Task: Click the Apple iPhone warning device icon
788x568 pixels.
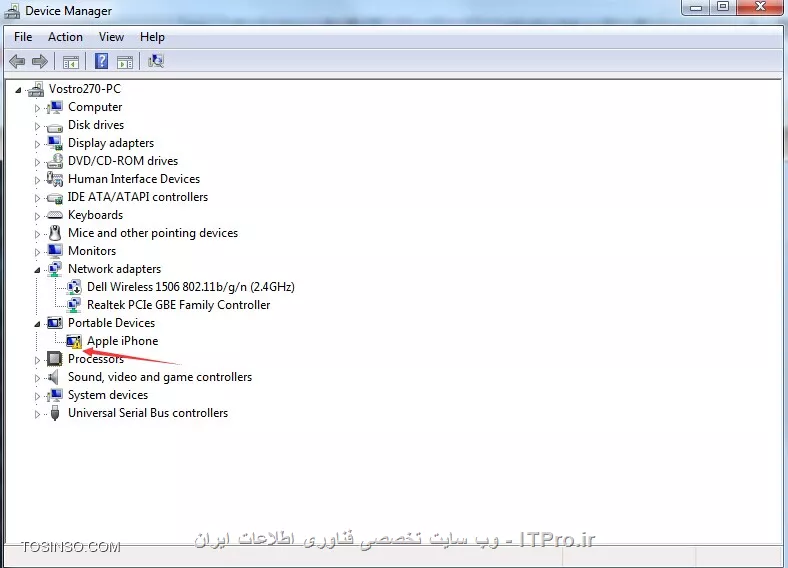Action: tap(74, 341)
